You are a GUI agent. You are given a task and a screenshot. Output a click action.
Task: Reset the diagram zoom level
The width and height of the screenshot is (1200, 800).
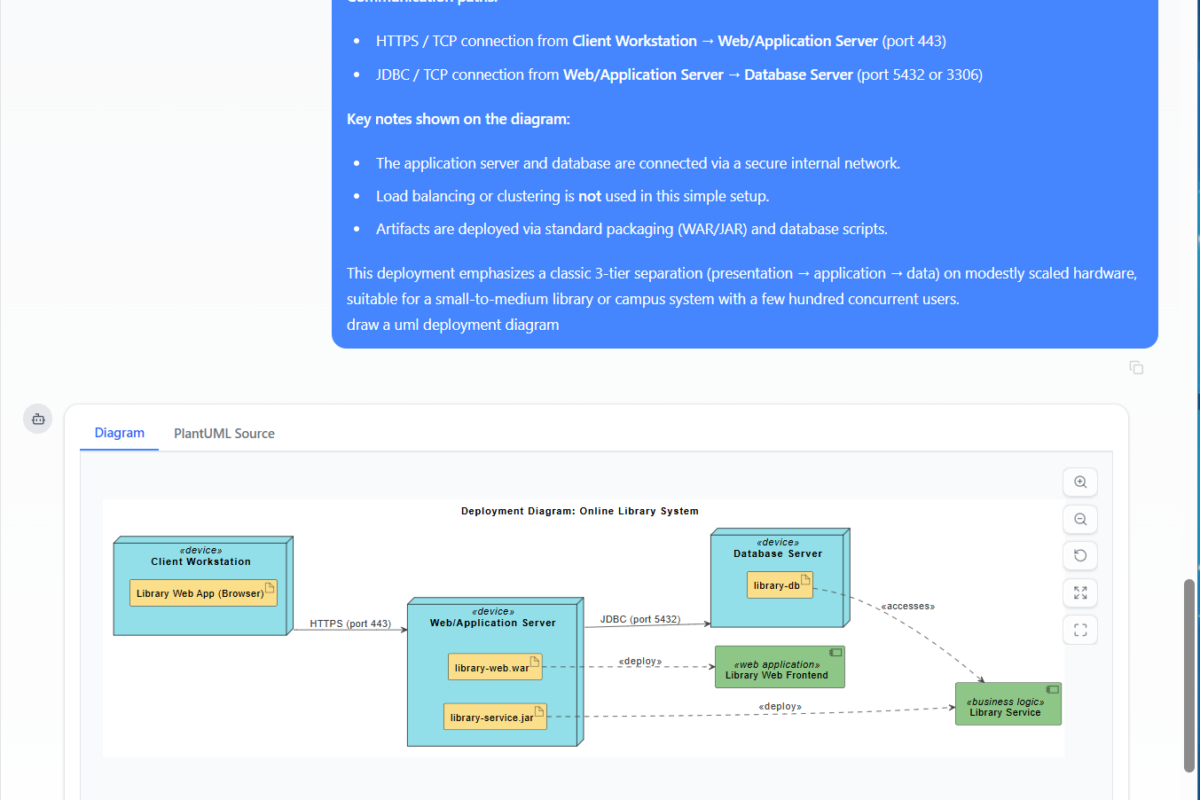(x=1080, y=556)
